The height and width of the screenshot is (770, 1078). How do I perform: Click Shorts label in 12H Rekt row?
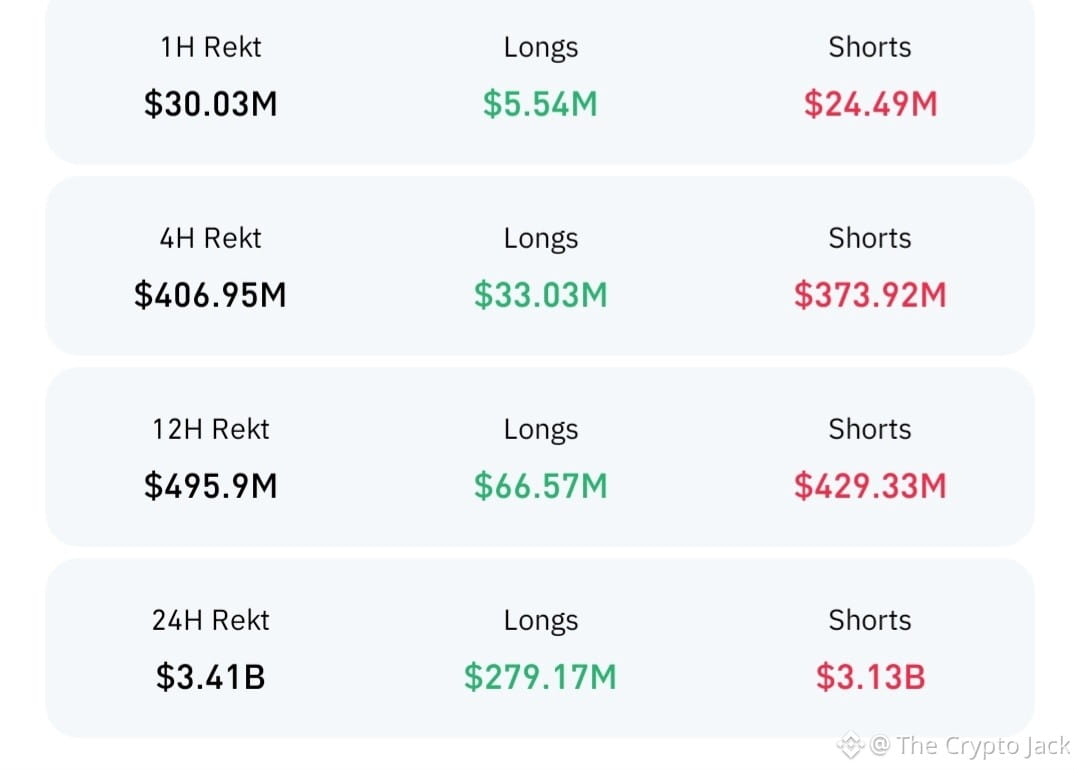point(870,430)
